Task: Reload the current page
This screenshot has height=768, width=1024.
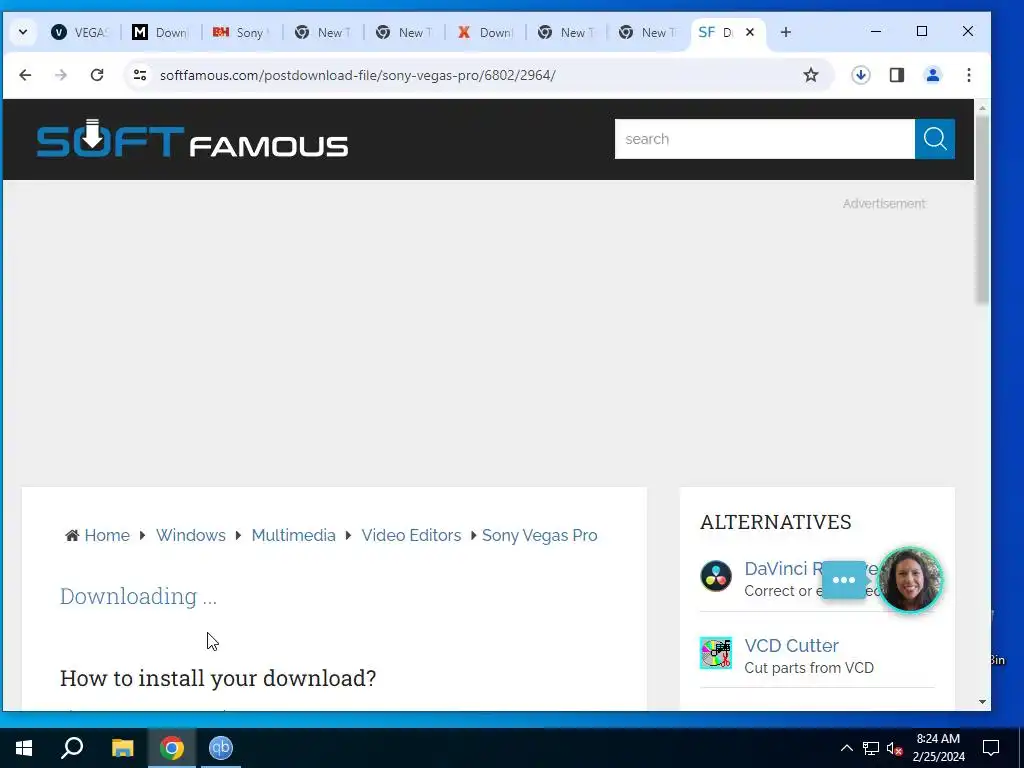Action: click(x=97, y=75)
